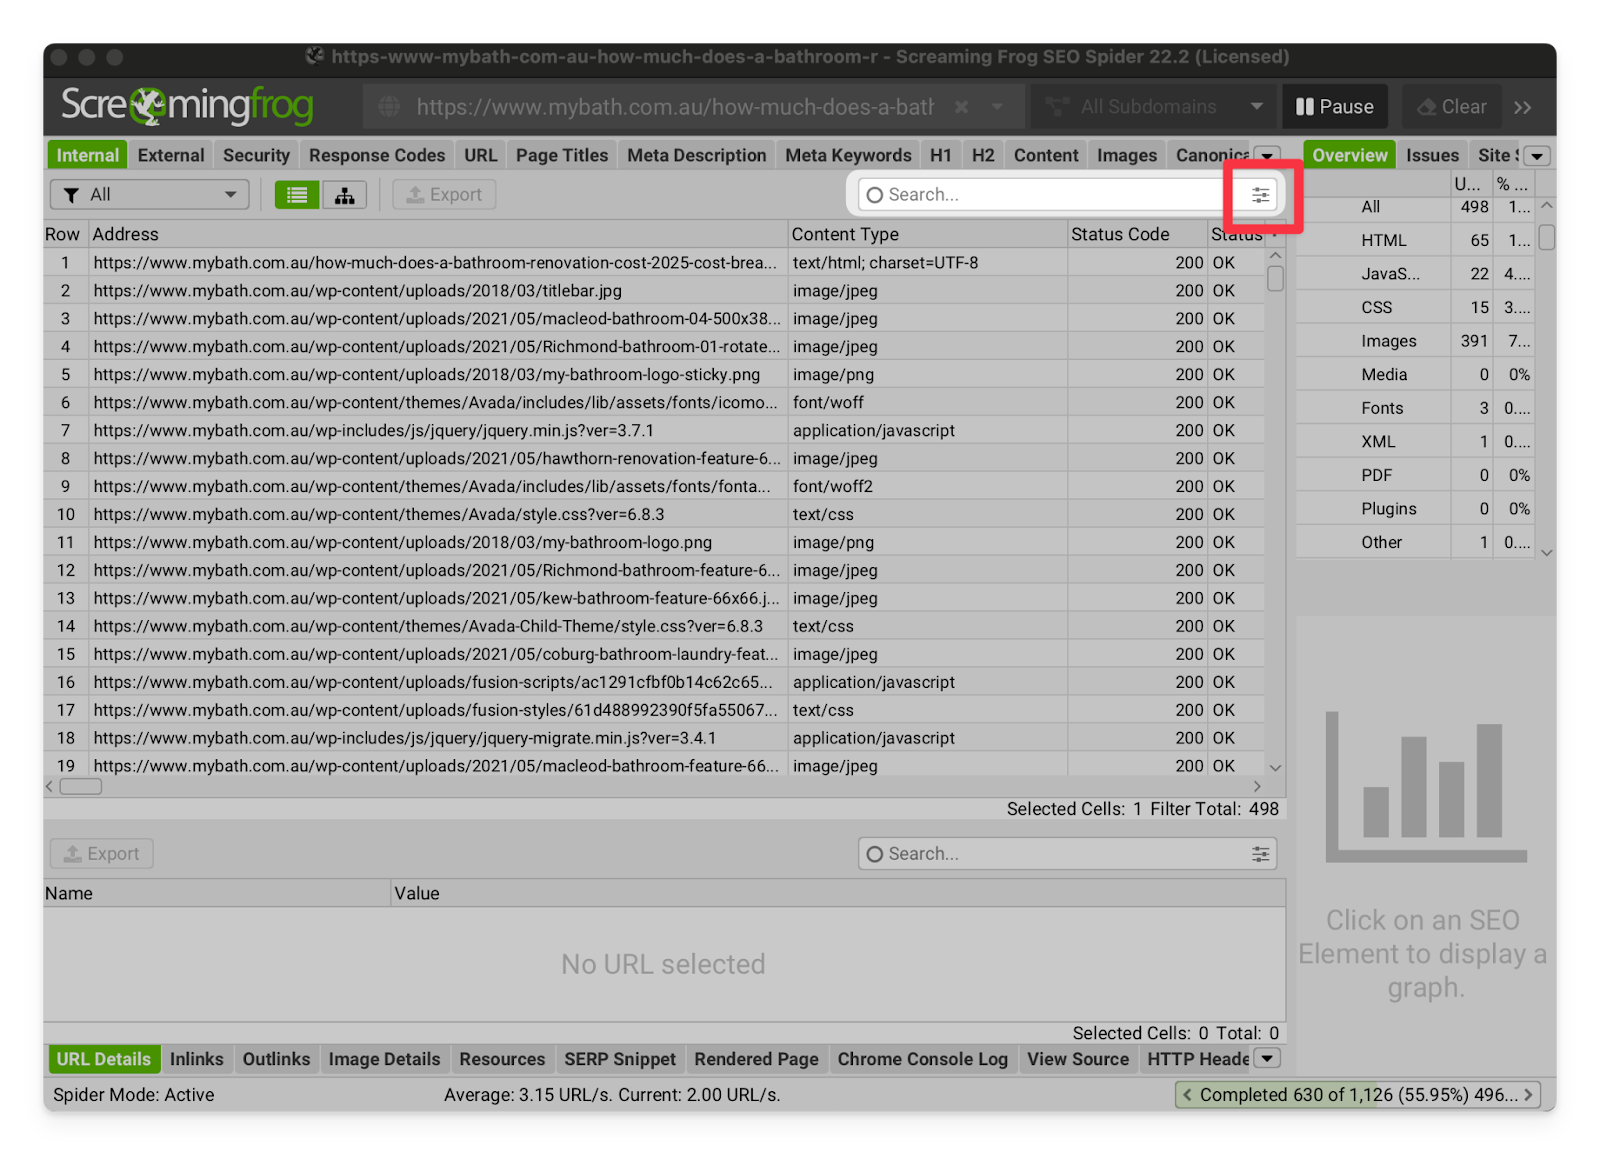Screen dimensions: 1600x1155
Task: Open the search filter options icon
Action: pyautogui.click(x=1260, y=195)
